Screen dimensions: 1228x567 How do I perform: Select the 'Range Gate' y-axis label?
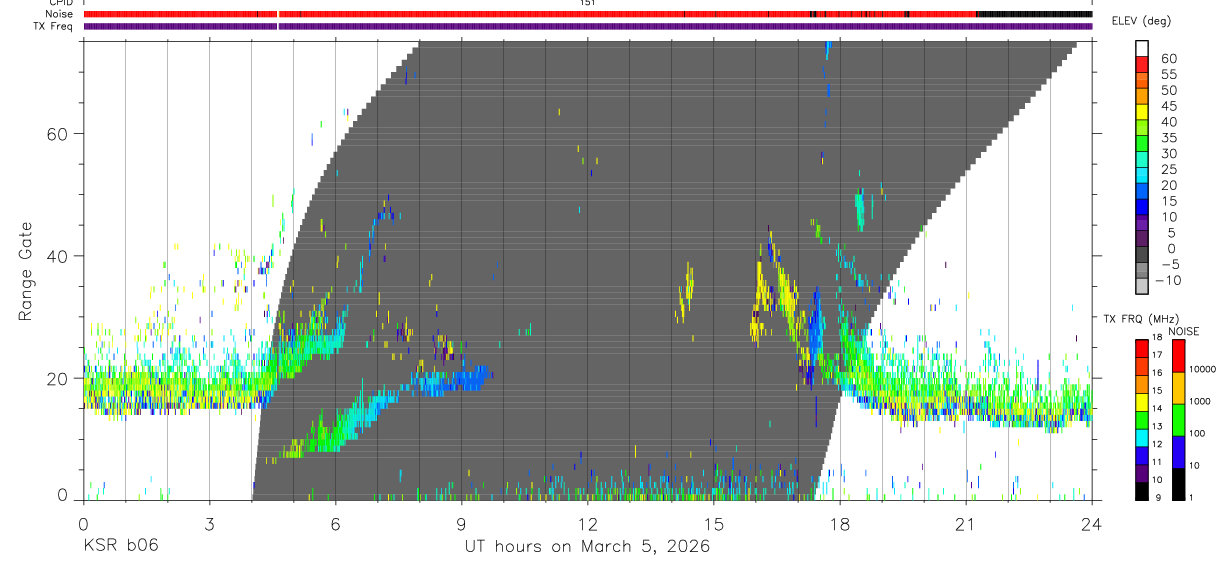27,272
